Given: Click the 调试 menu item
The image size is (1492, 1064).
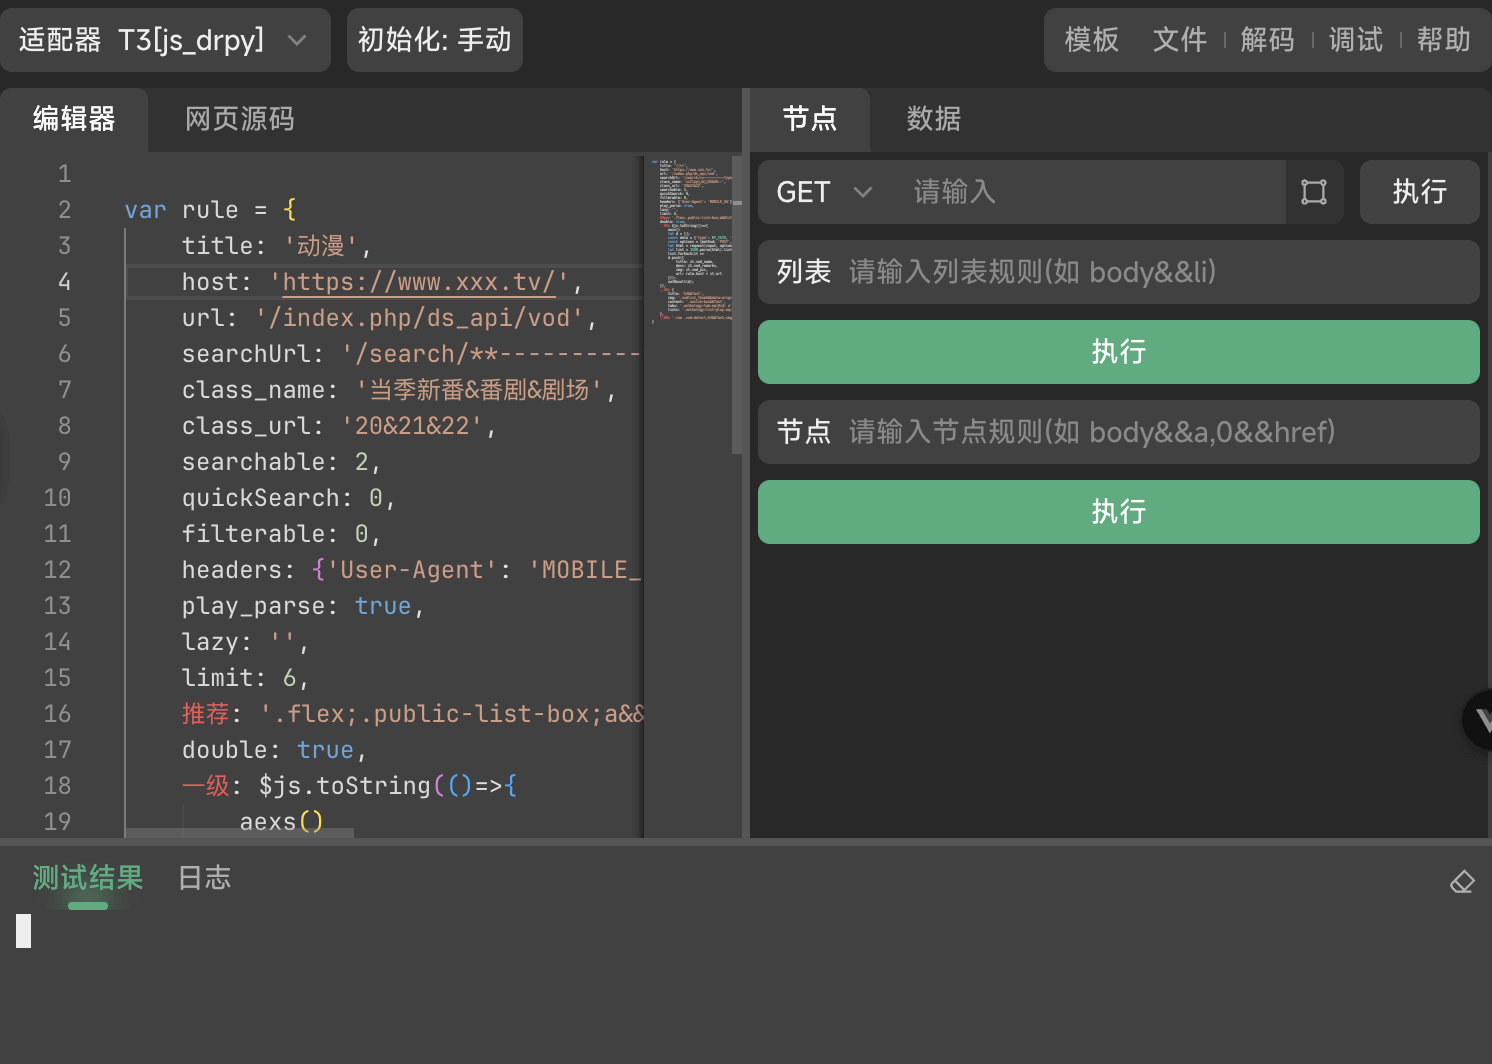Looking at the screenshot, I should [x=1355, y=40].
